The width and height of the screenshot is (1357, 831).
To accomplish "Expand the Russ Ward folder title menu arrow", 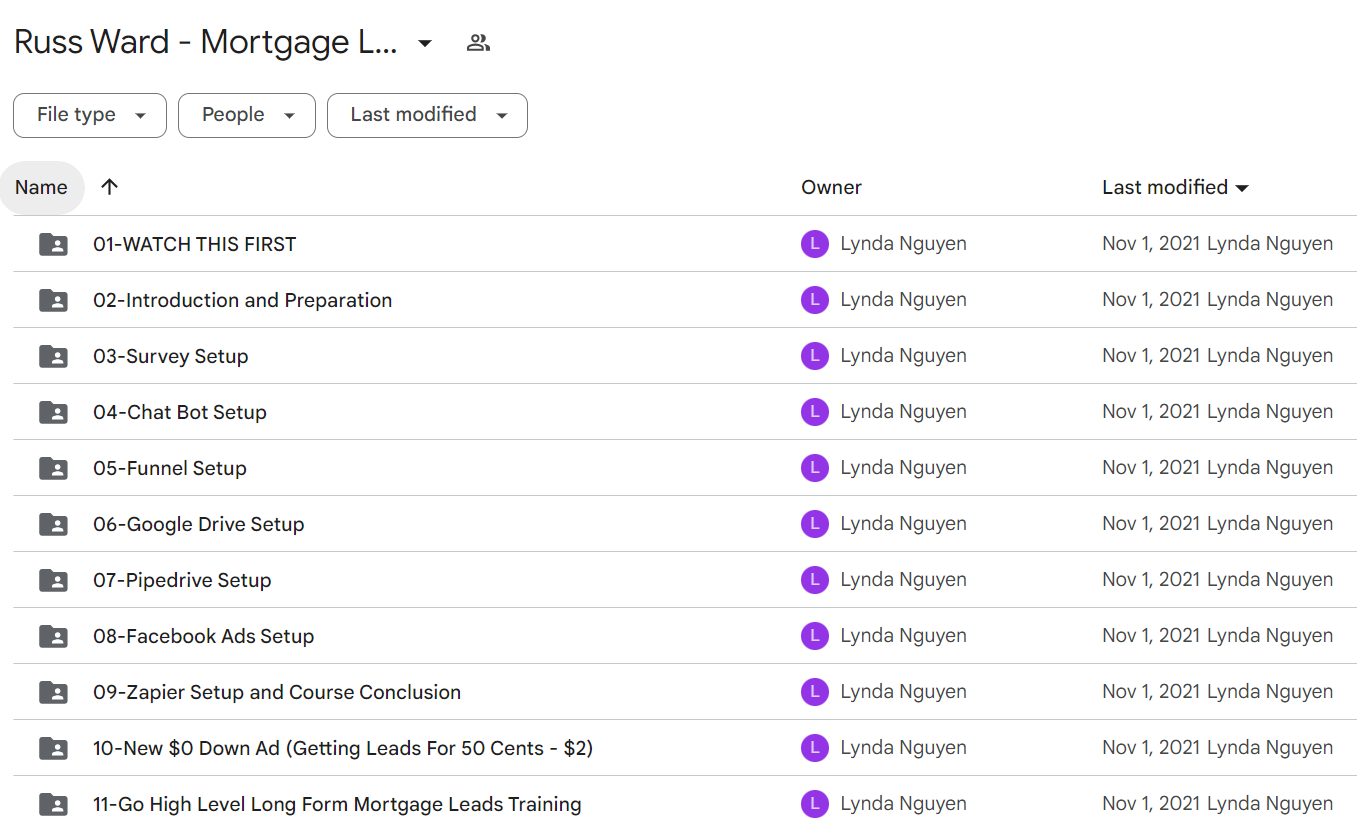I will tap(425, 43).
